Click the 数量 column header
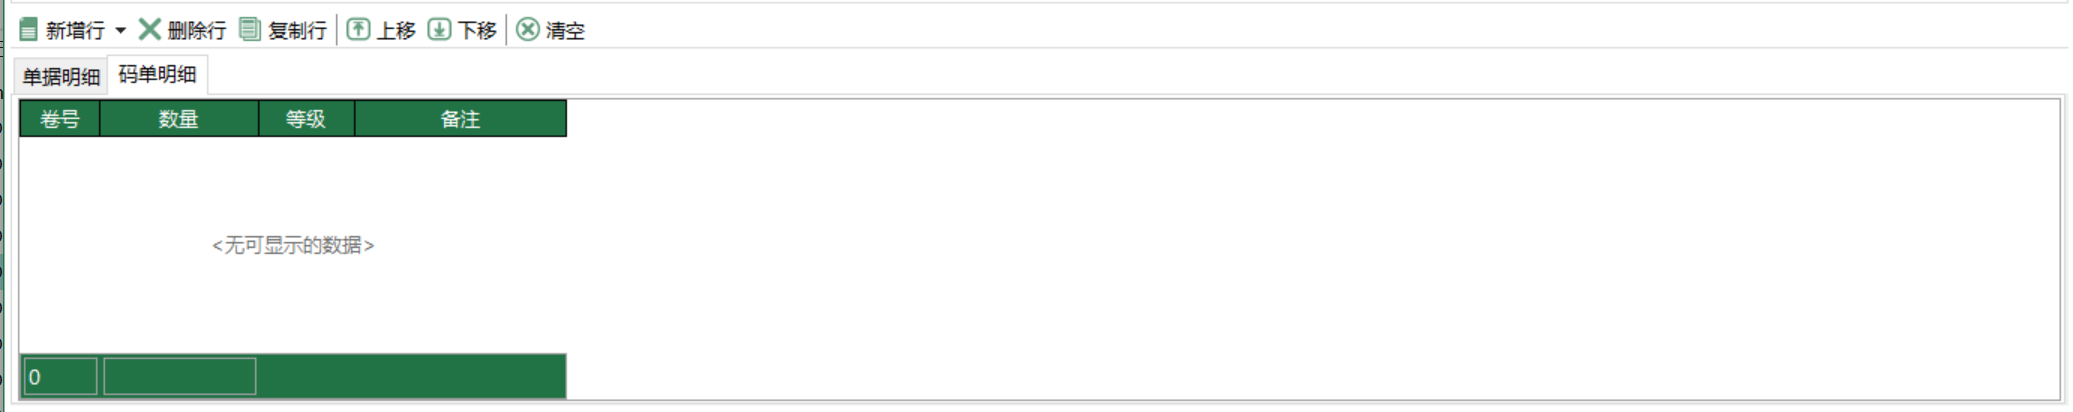Screen dimensions: 2073x412 (179, 119)
